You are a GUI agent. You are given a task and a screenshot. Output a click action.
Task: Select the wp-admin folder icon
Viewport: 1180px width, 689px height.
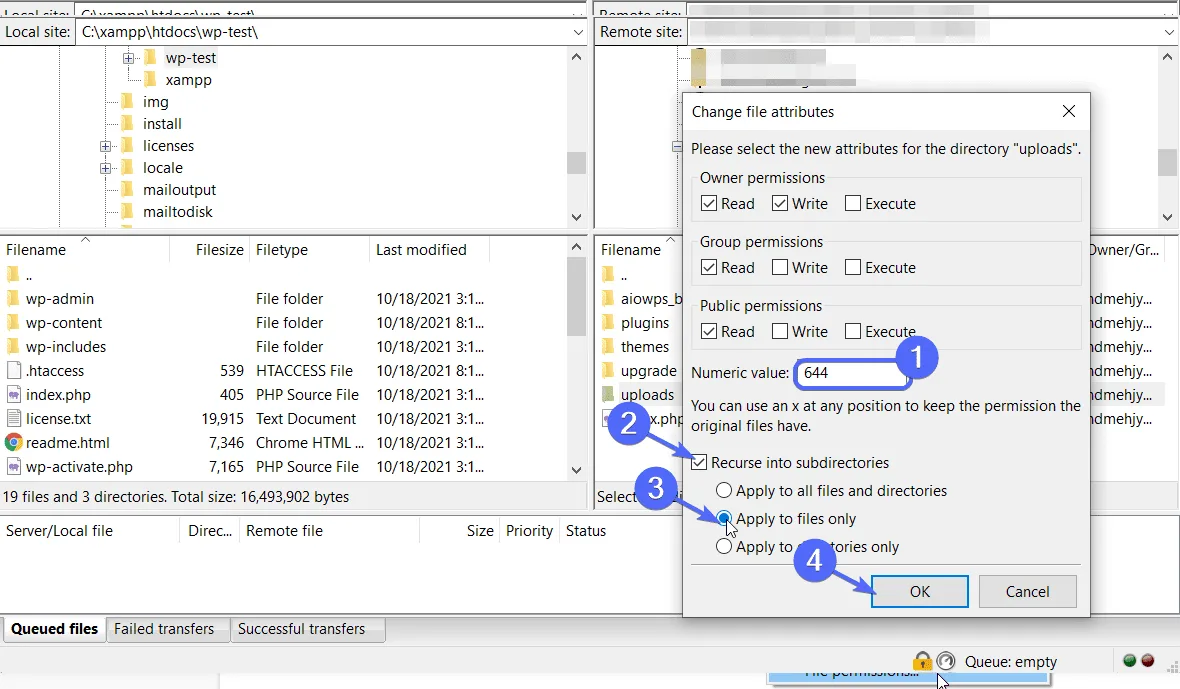click(14, 299)
